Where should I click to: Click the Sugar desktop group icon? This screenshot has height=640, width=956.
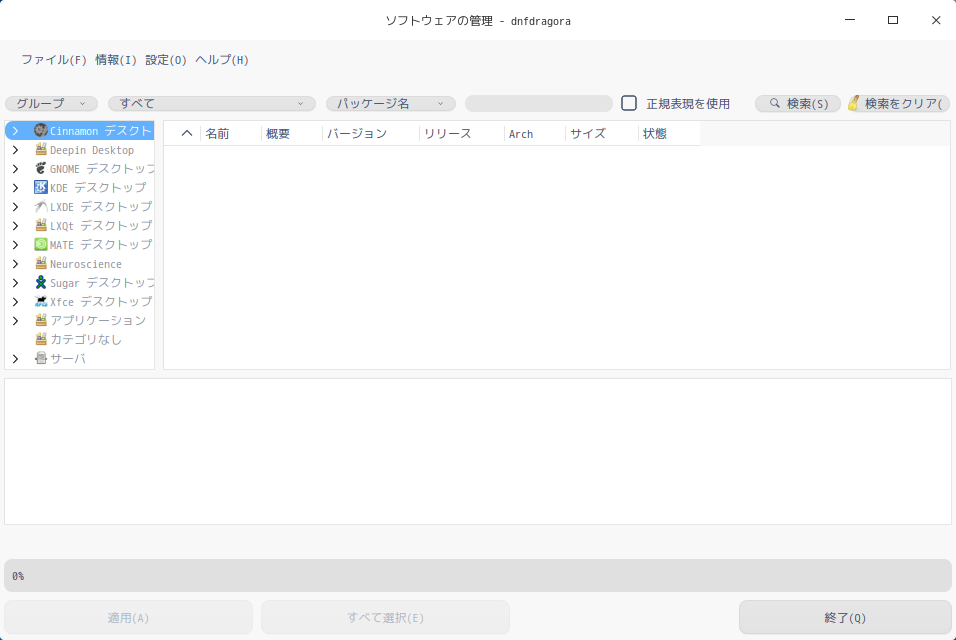[x=41, y=282]
